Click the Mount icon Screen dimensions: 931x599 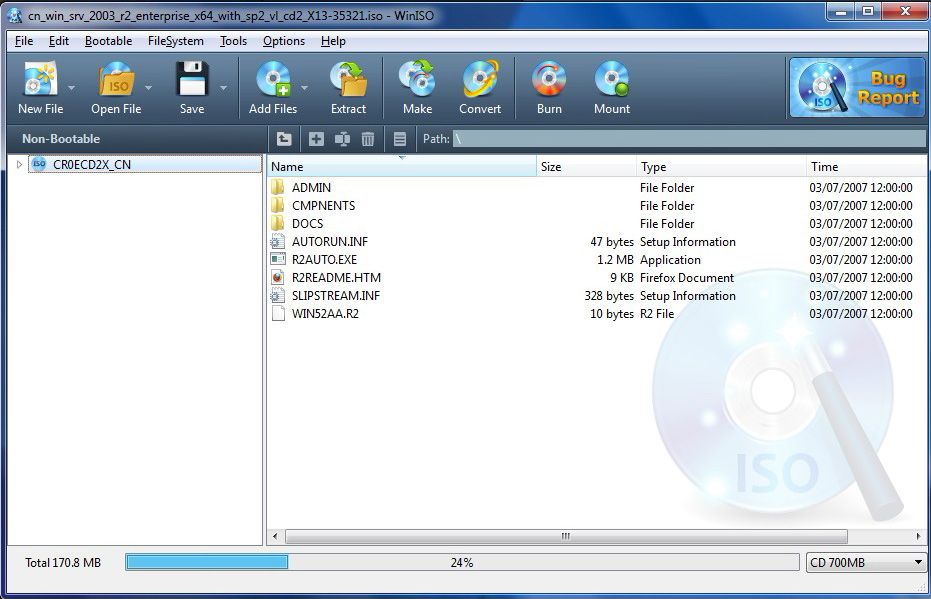tap(611, 86)
